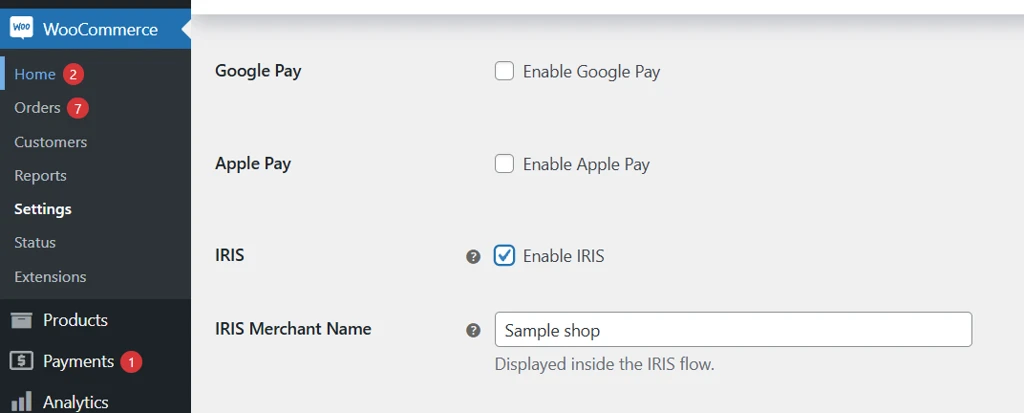Open the Status page link
The height and width of the screenshot is (413, 1024).
coord(35,243)
